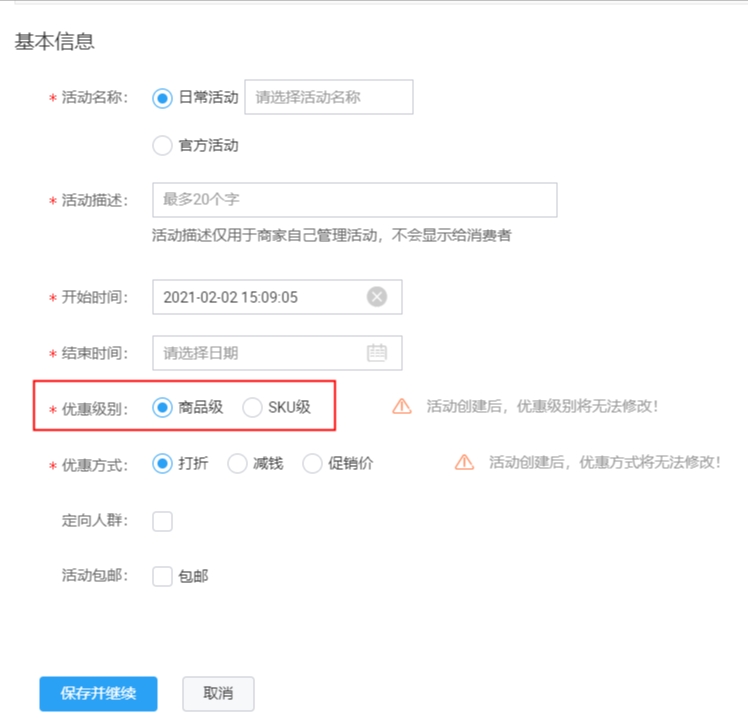Open the 结束时间 请选择日期 picker
Viewport: 748px width, 720px height.
pos(260,353)
